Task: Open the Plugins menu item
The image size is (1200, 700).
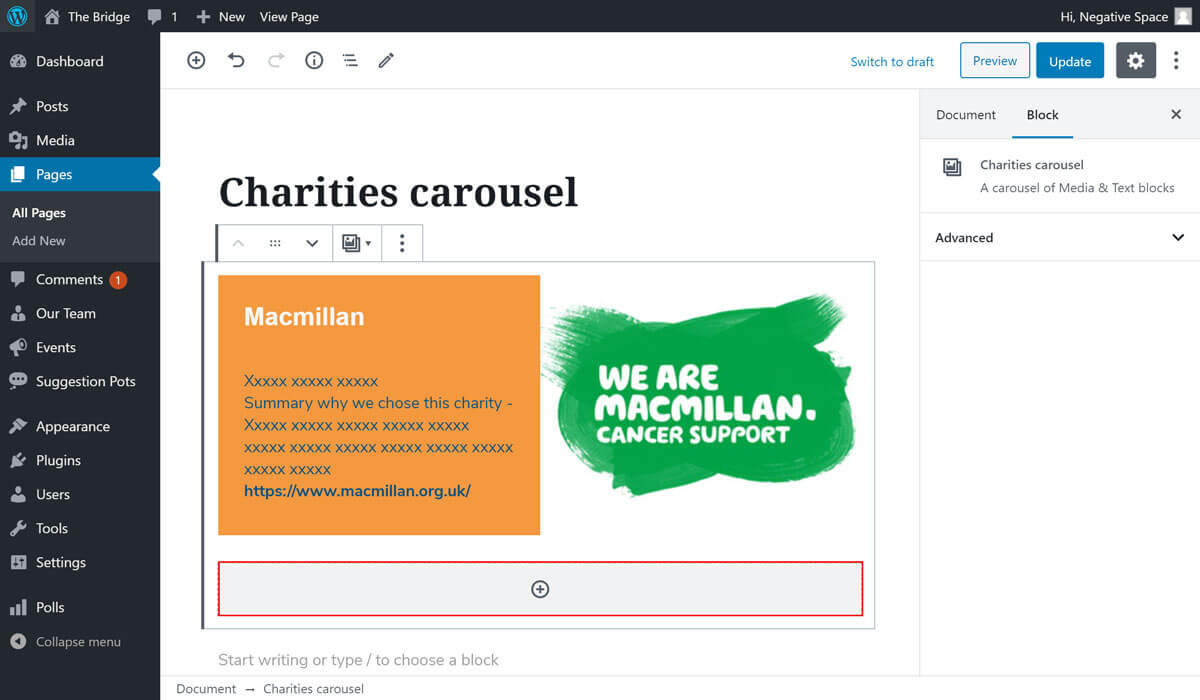Action: 58,460
